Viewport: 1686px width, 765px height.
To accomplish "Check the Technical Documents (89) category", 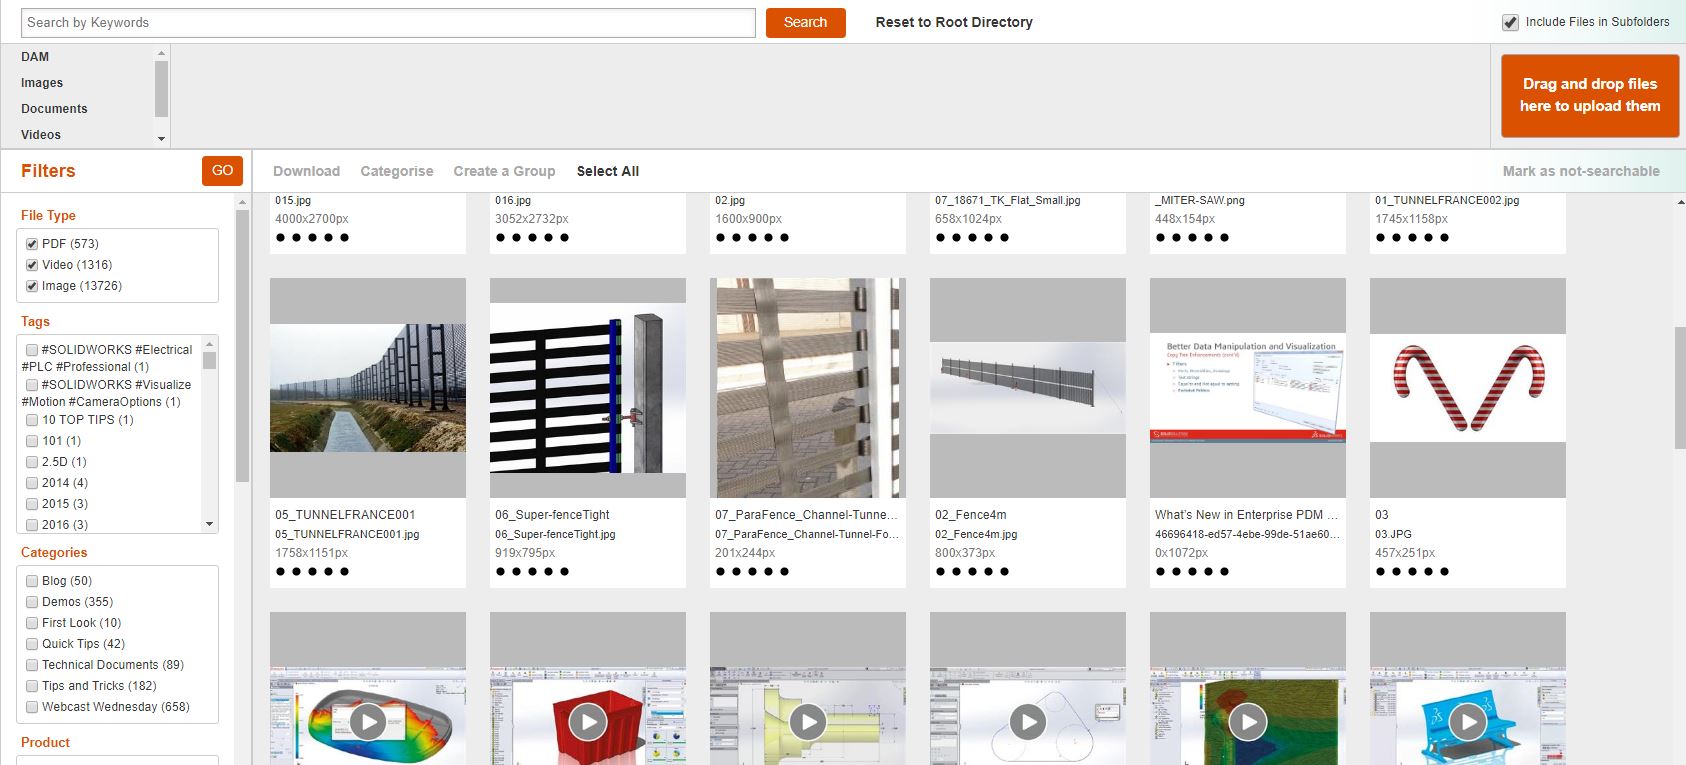I will point(32,665).
